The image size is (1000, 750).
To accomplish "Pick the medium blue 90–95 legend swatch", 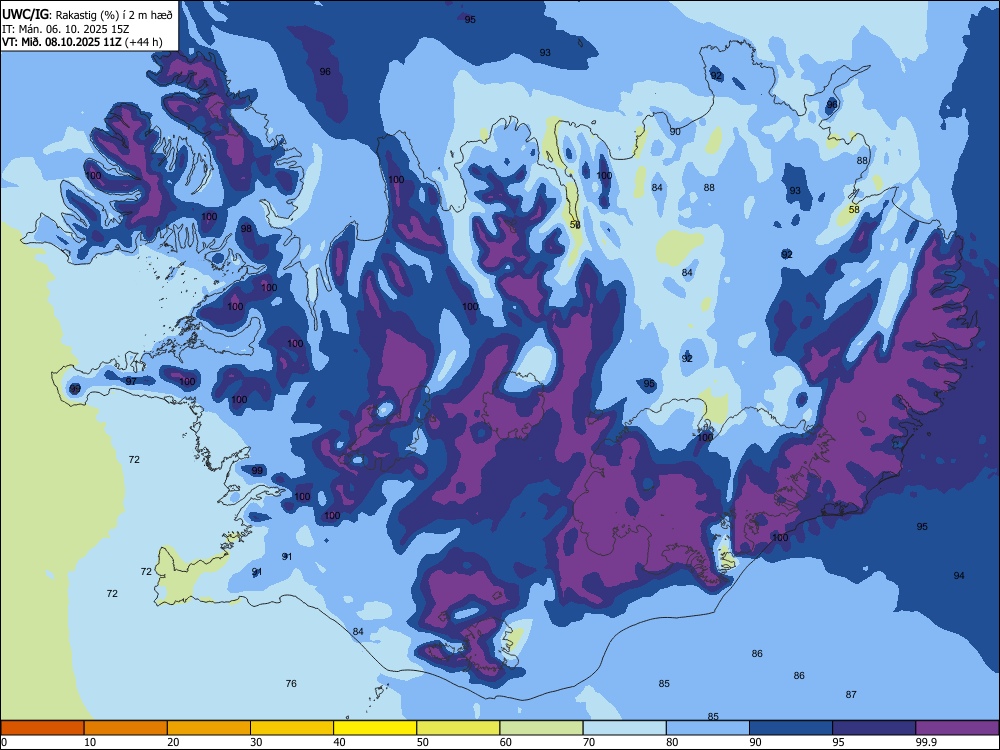I will point(791,728).
